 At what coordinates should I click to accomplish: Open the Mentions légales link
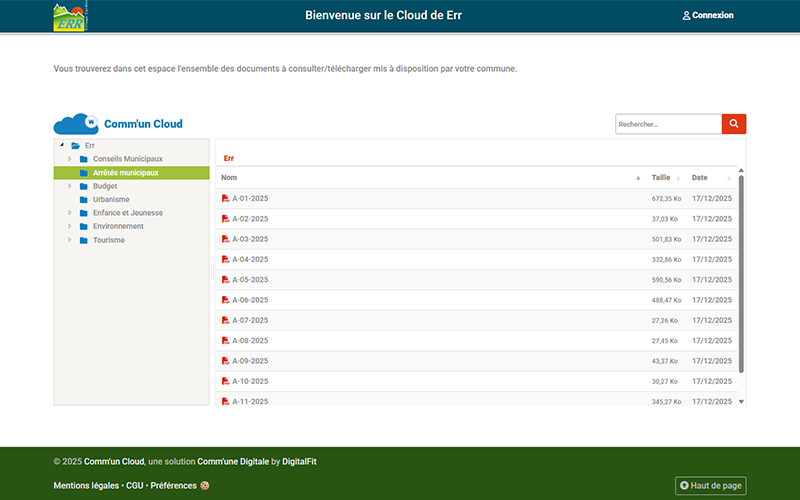pos(86,486)
